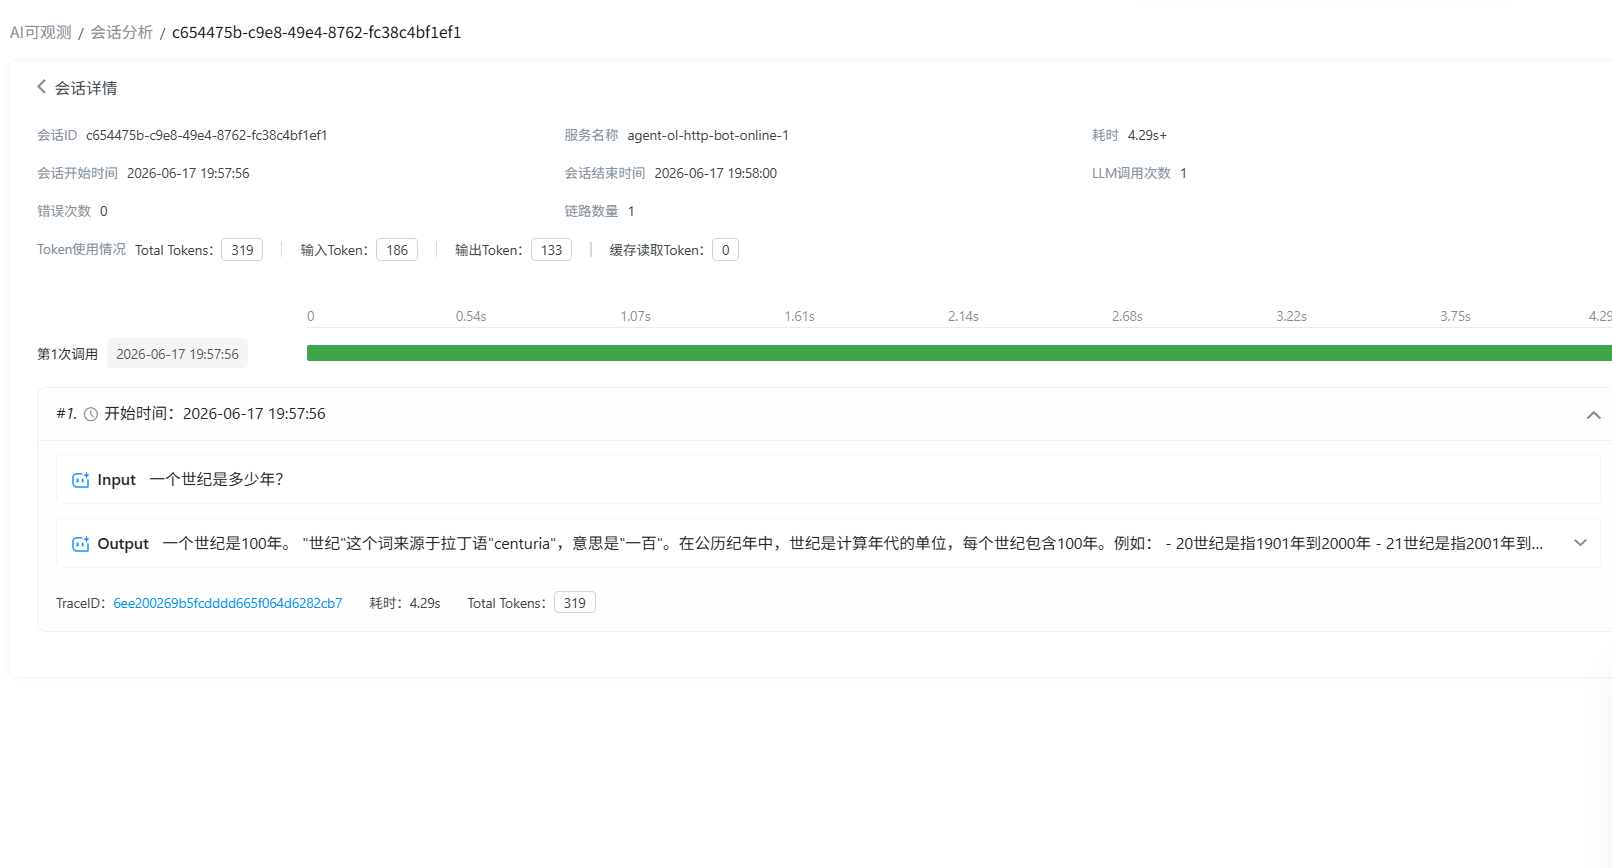Click the 2.14s timeline tick label

963,316
